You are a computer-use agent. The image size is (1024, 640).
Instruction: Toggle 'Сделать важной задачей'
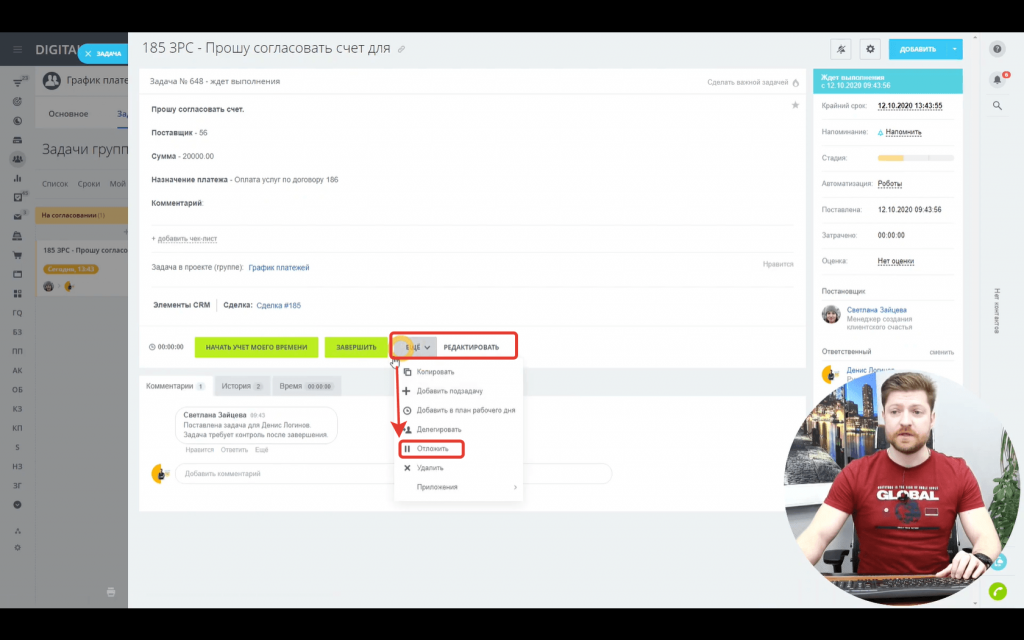pyautogui.click(x=747, y=82)
